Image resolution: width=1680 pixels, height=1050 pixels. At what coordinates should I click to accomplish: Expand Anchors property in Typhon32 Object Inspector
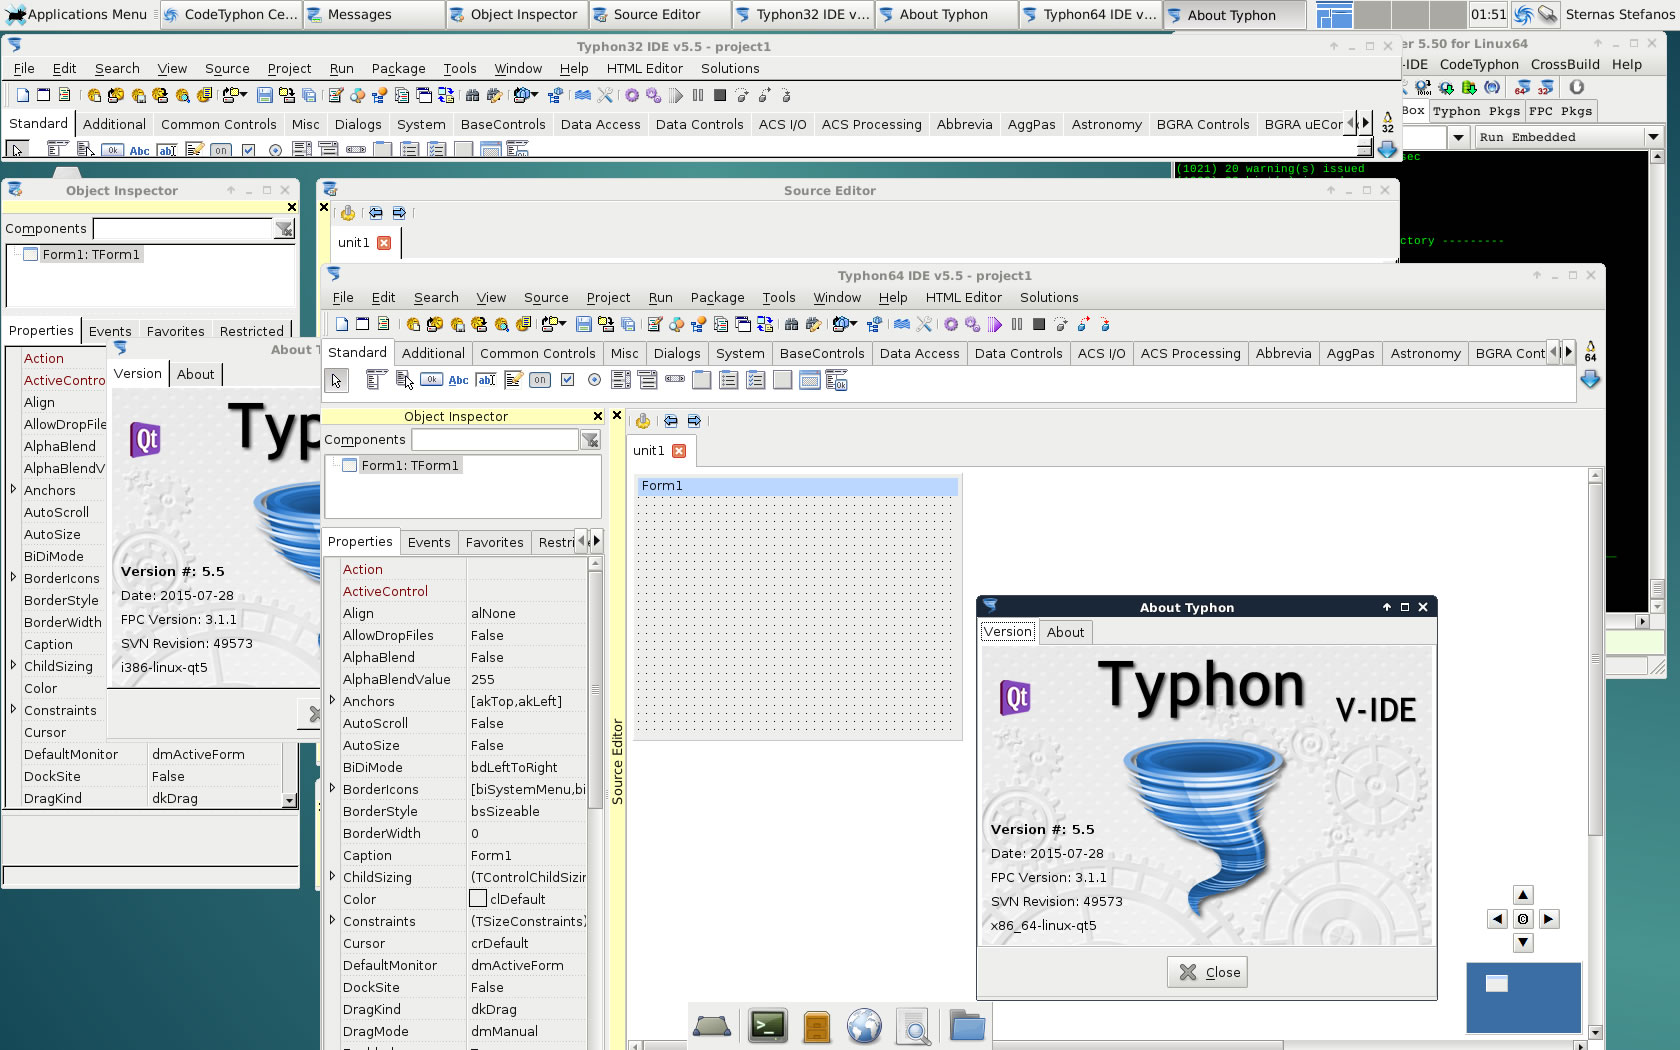pyautogui.click(x=13, y=490)
